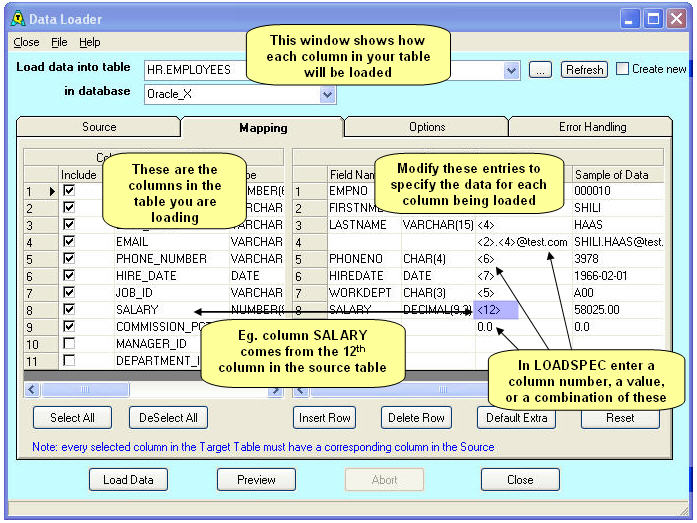Click Select All button
This screenshot has height=523, width=697.
[72, 418]
